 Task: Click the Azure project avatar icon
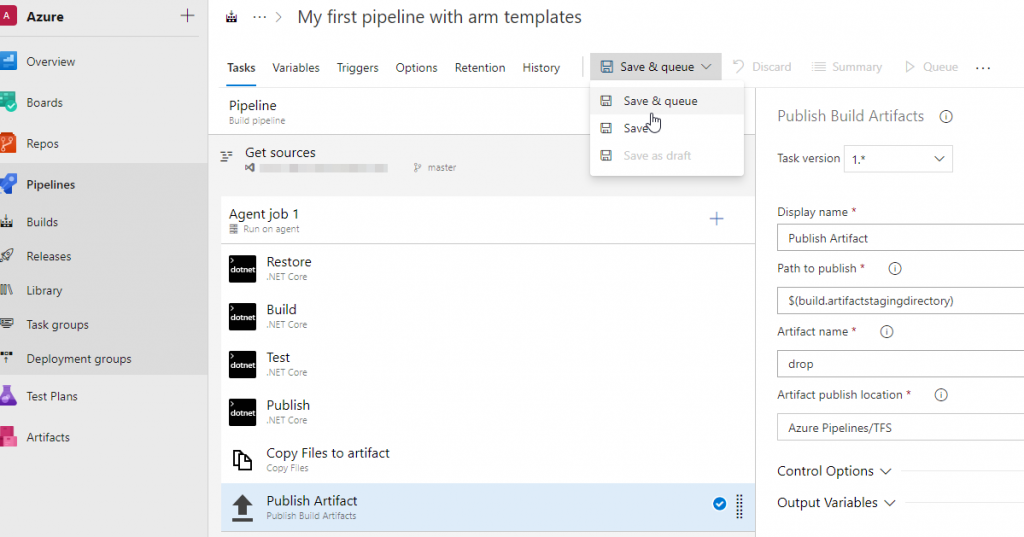click(7, 16)
